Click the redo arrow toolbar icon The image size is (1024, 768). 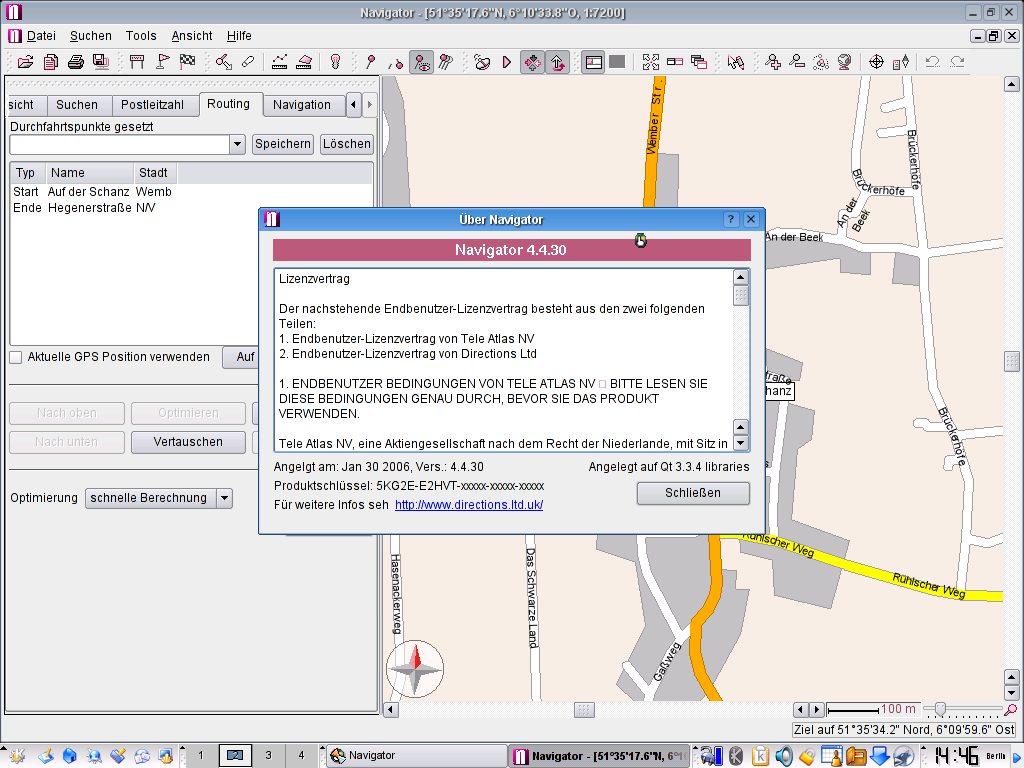[957, 62]
